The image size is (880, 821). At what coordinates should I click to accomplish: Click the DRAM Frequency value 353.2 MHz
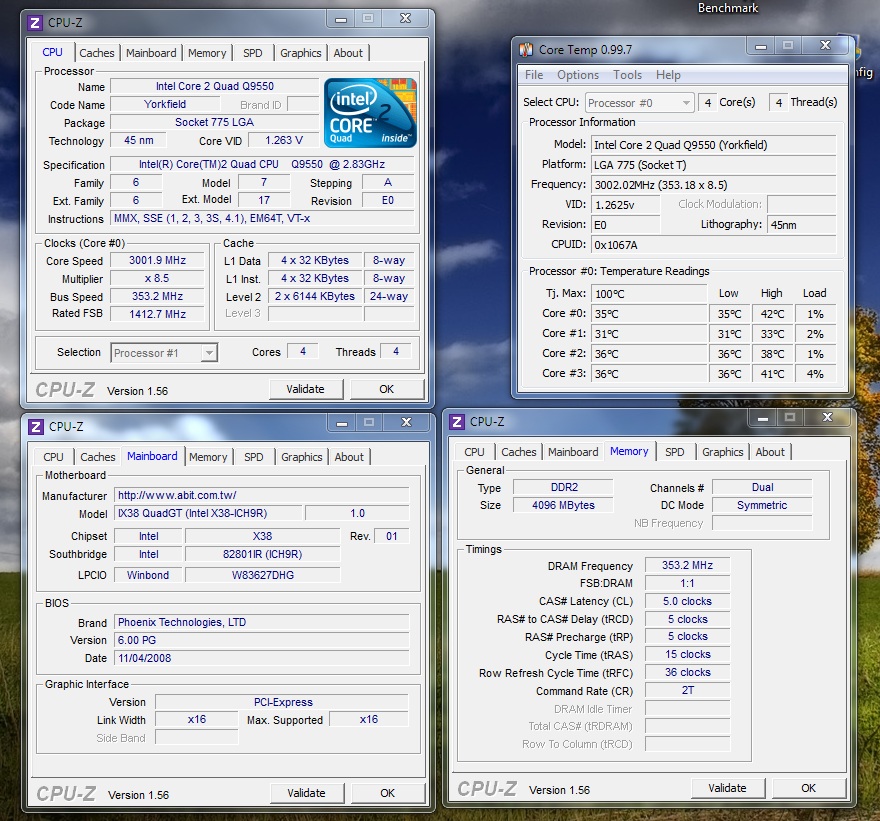click(x=688, y=565)
